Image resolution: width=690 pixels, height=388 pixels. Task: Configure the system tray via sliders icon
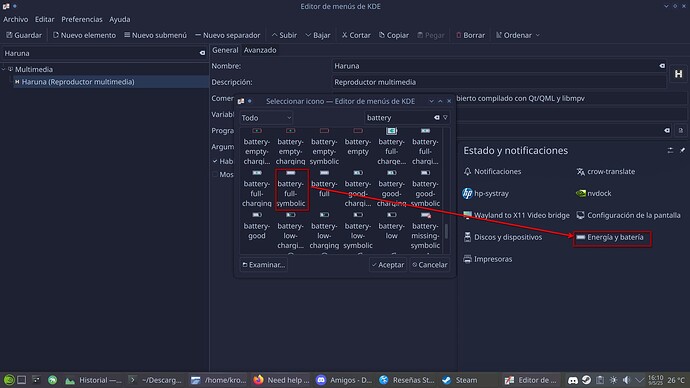click(x=670, y=150)
